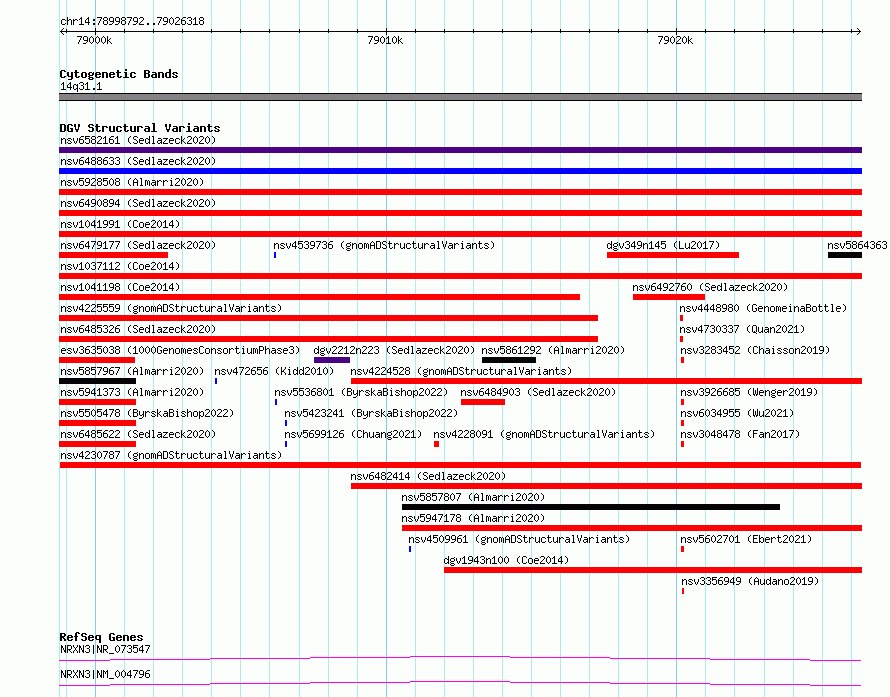Click nsv6490894 (Sedlazeck2020) label

tap(138, 203)
